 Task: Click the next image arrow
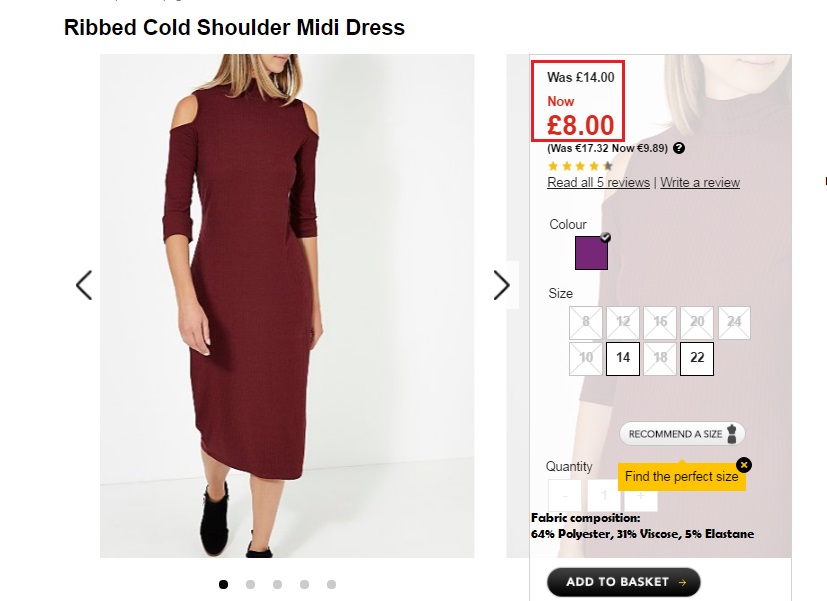pos(501,285)
